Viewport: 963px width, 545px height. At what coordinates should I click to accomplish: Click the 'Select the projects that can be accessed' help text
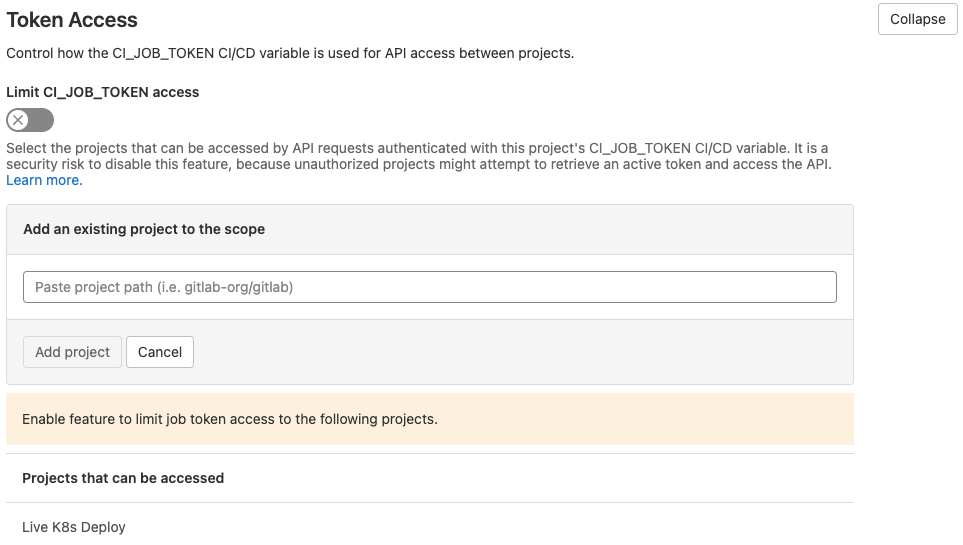(419, 156)
